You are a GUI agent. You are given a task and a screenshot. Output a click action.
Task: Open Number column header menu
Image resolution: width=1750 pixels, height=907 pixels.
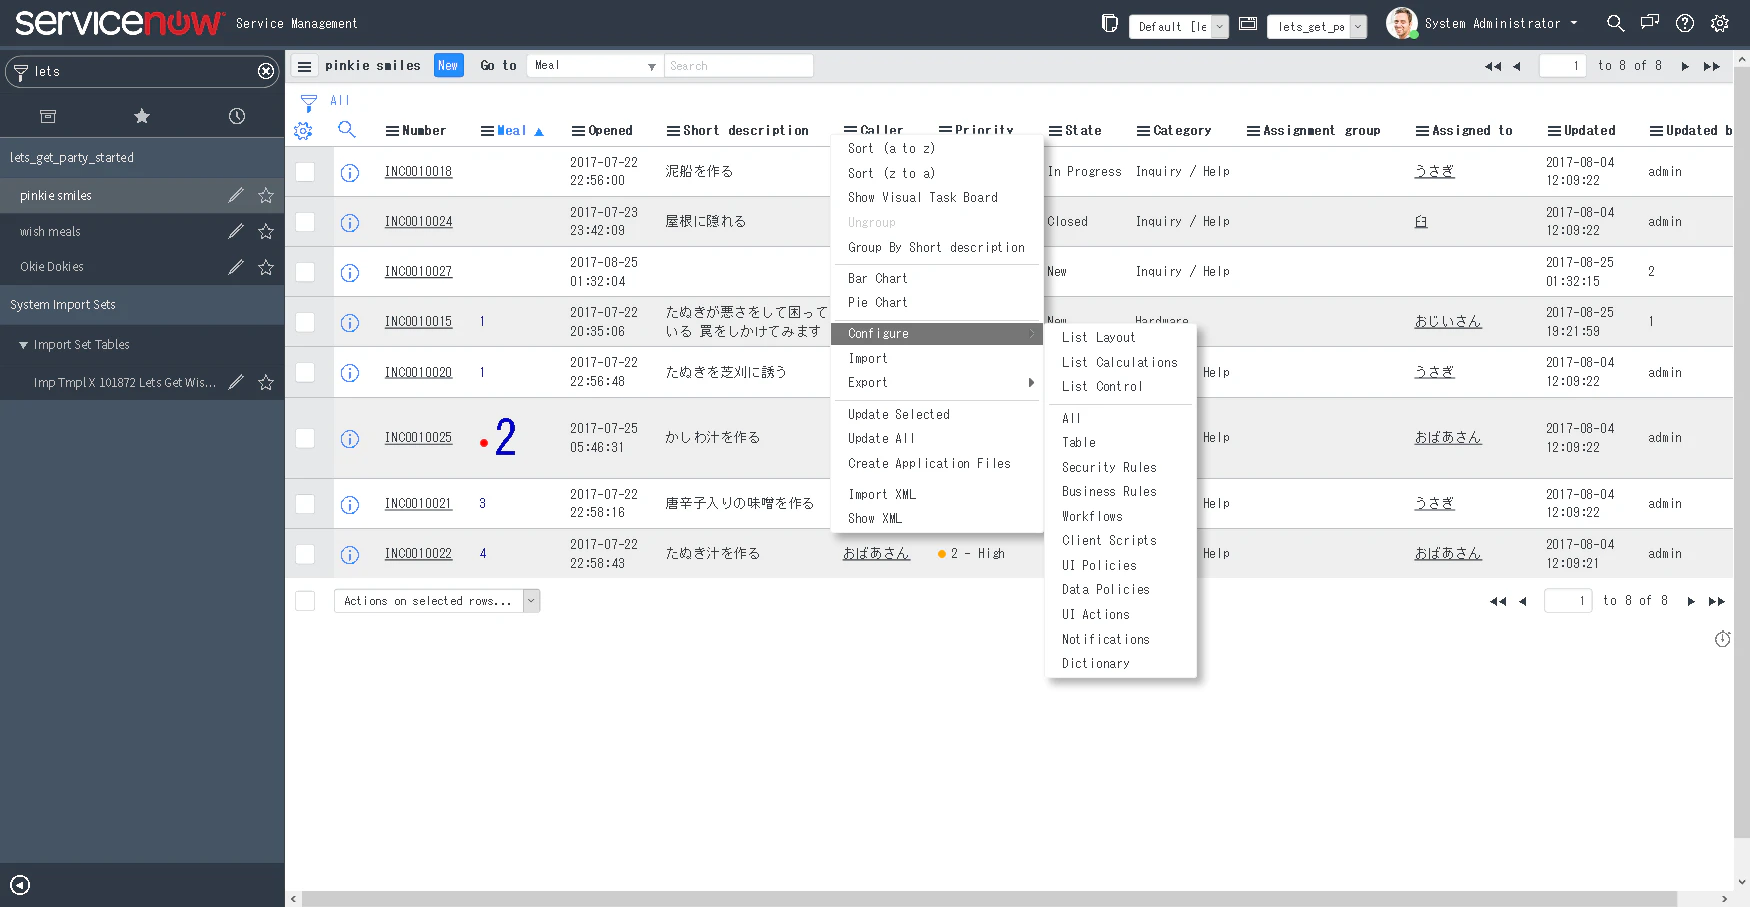[x=393, y=131]
